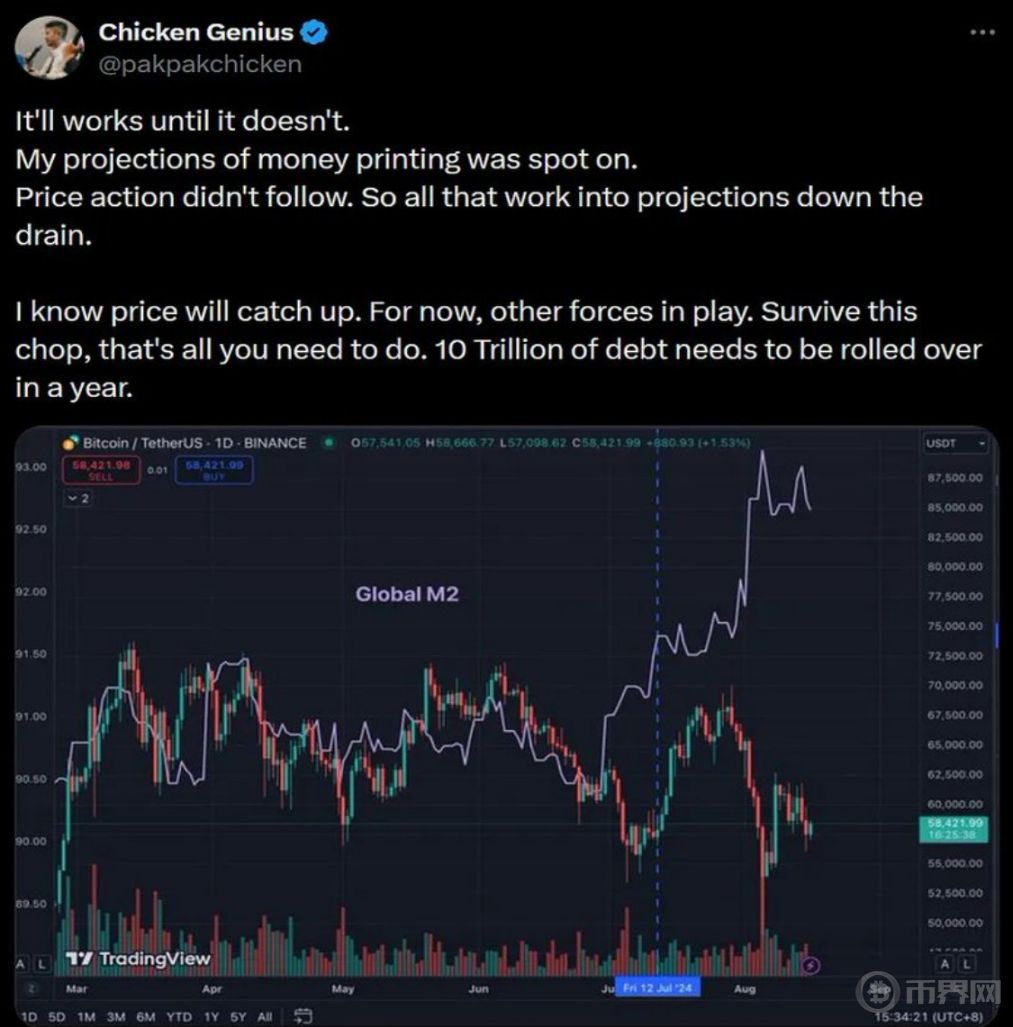The height and width of the screenshot is (1027, 1013).
Task: Select the YTD time range tab
Action: (179, 1016)
